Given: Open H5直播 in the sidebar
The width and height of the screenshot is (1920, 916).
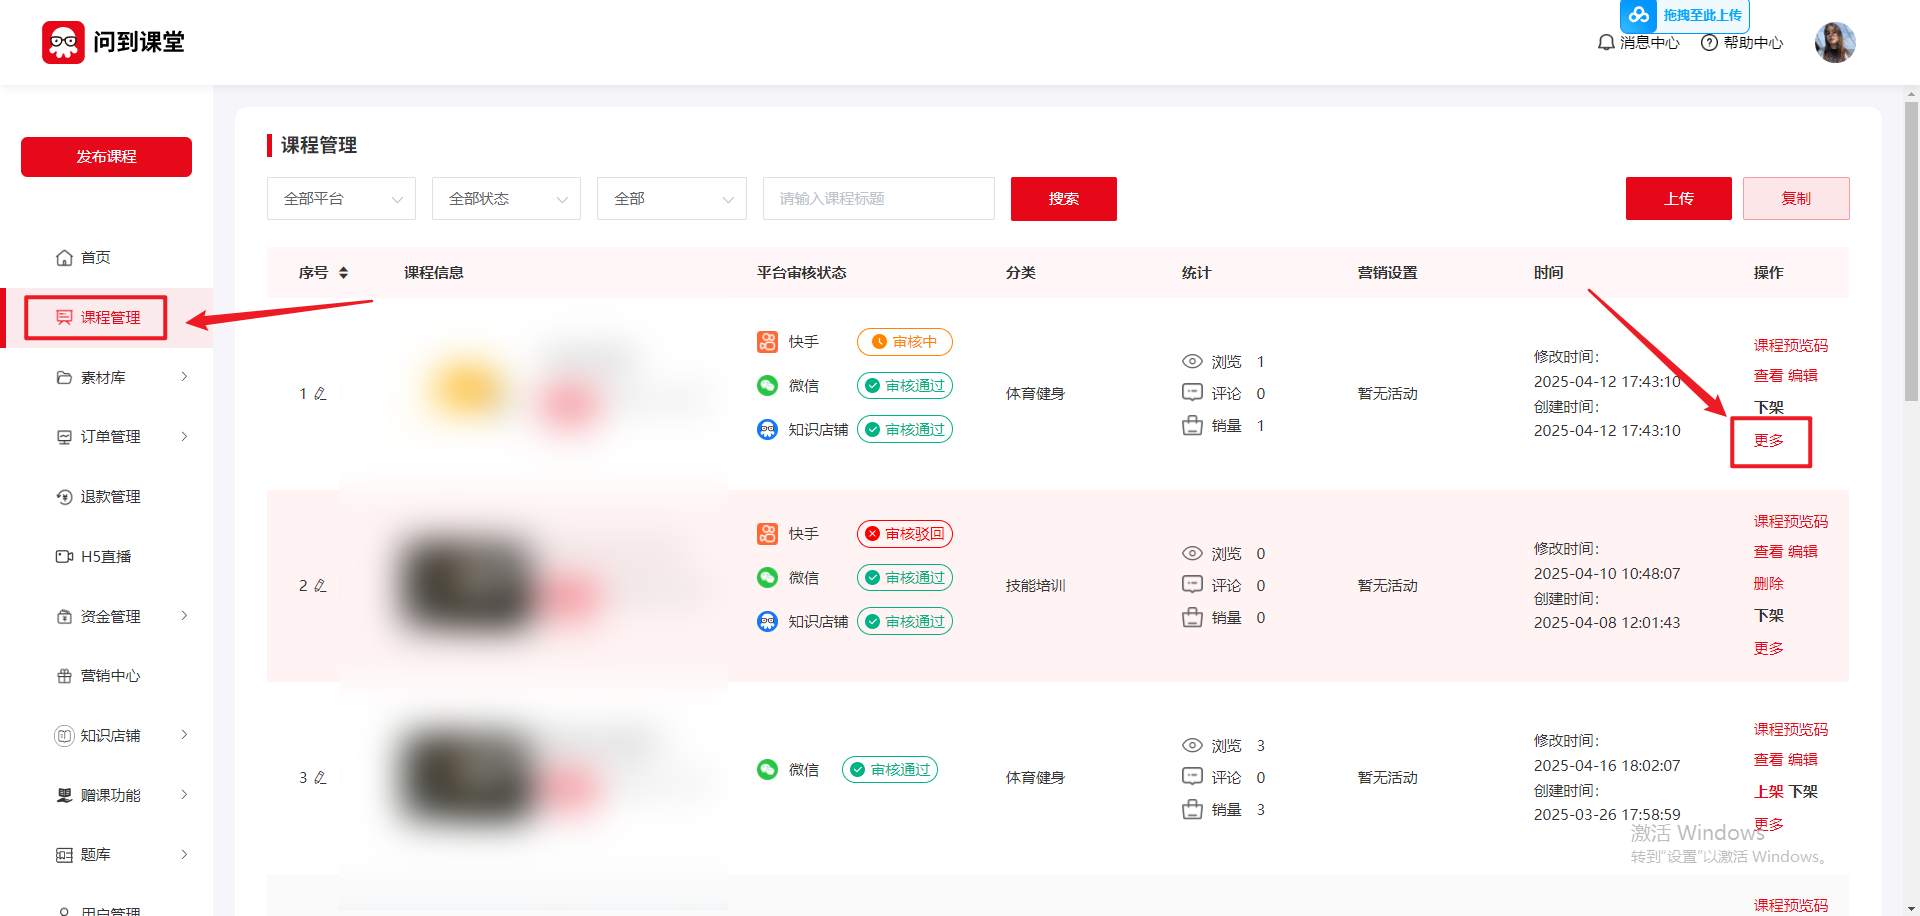Looking at the screenshot, I should pos(106,557).
